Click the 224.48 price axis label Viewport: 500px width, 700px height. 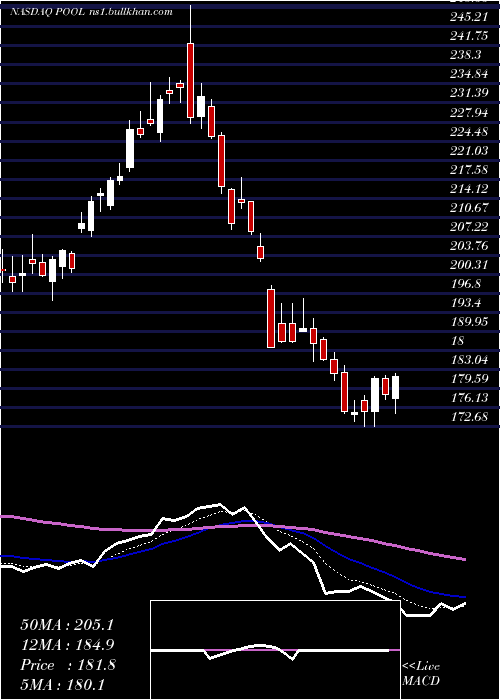tap(468, 132)
